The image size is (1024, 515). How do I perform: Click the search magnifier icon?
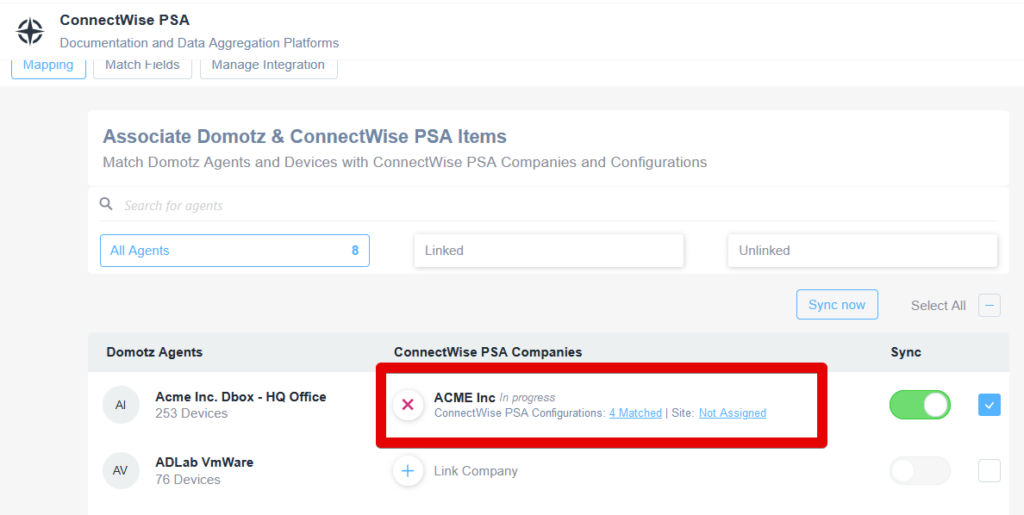106,204
